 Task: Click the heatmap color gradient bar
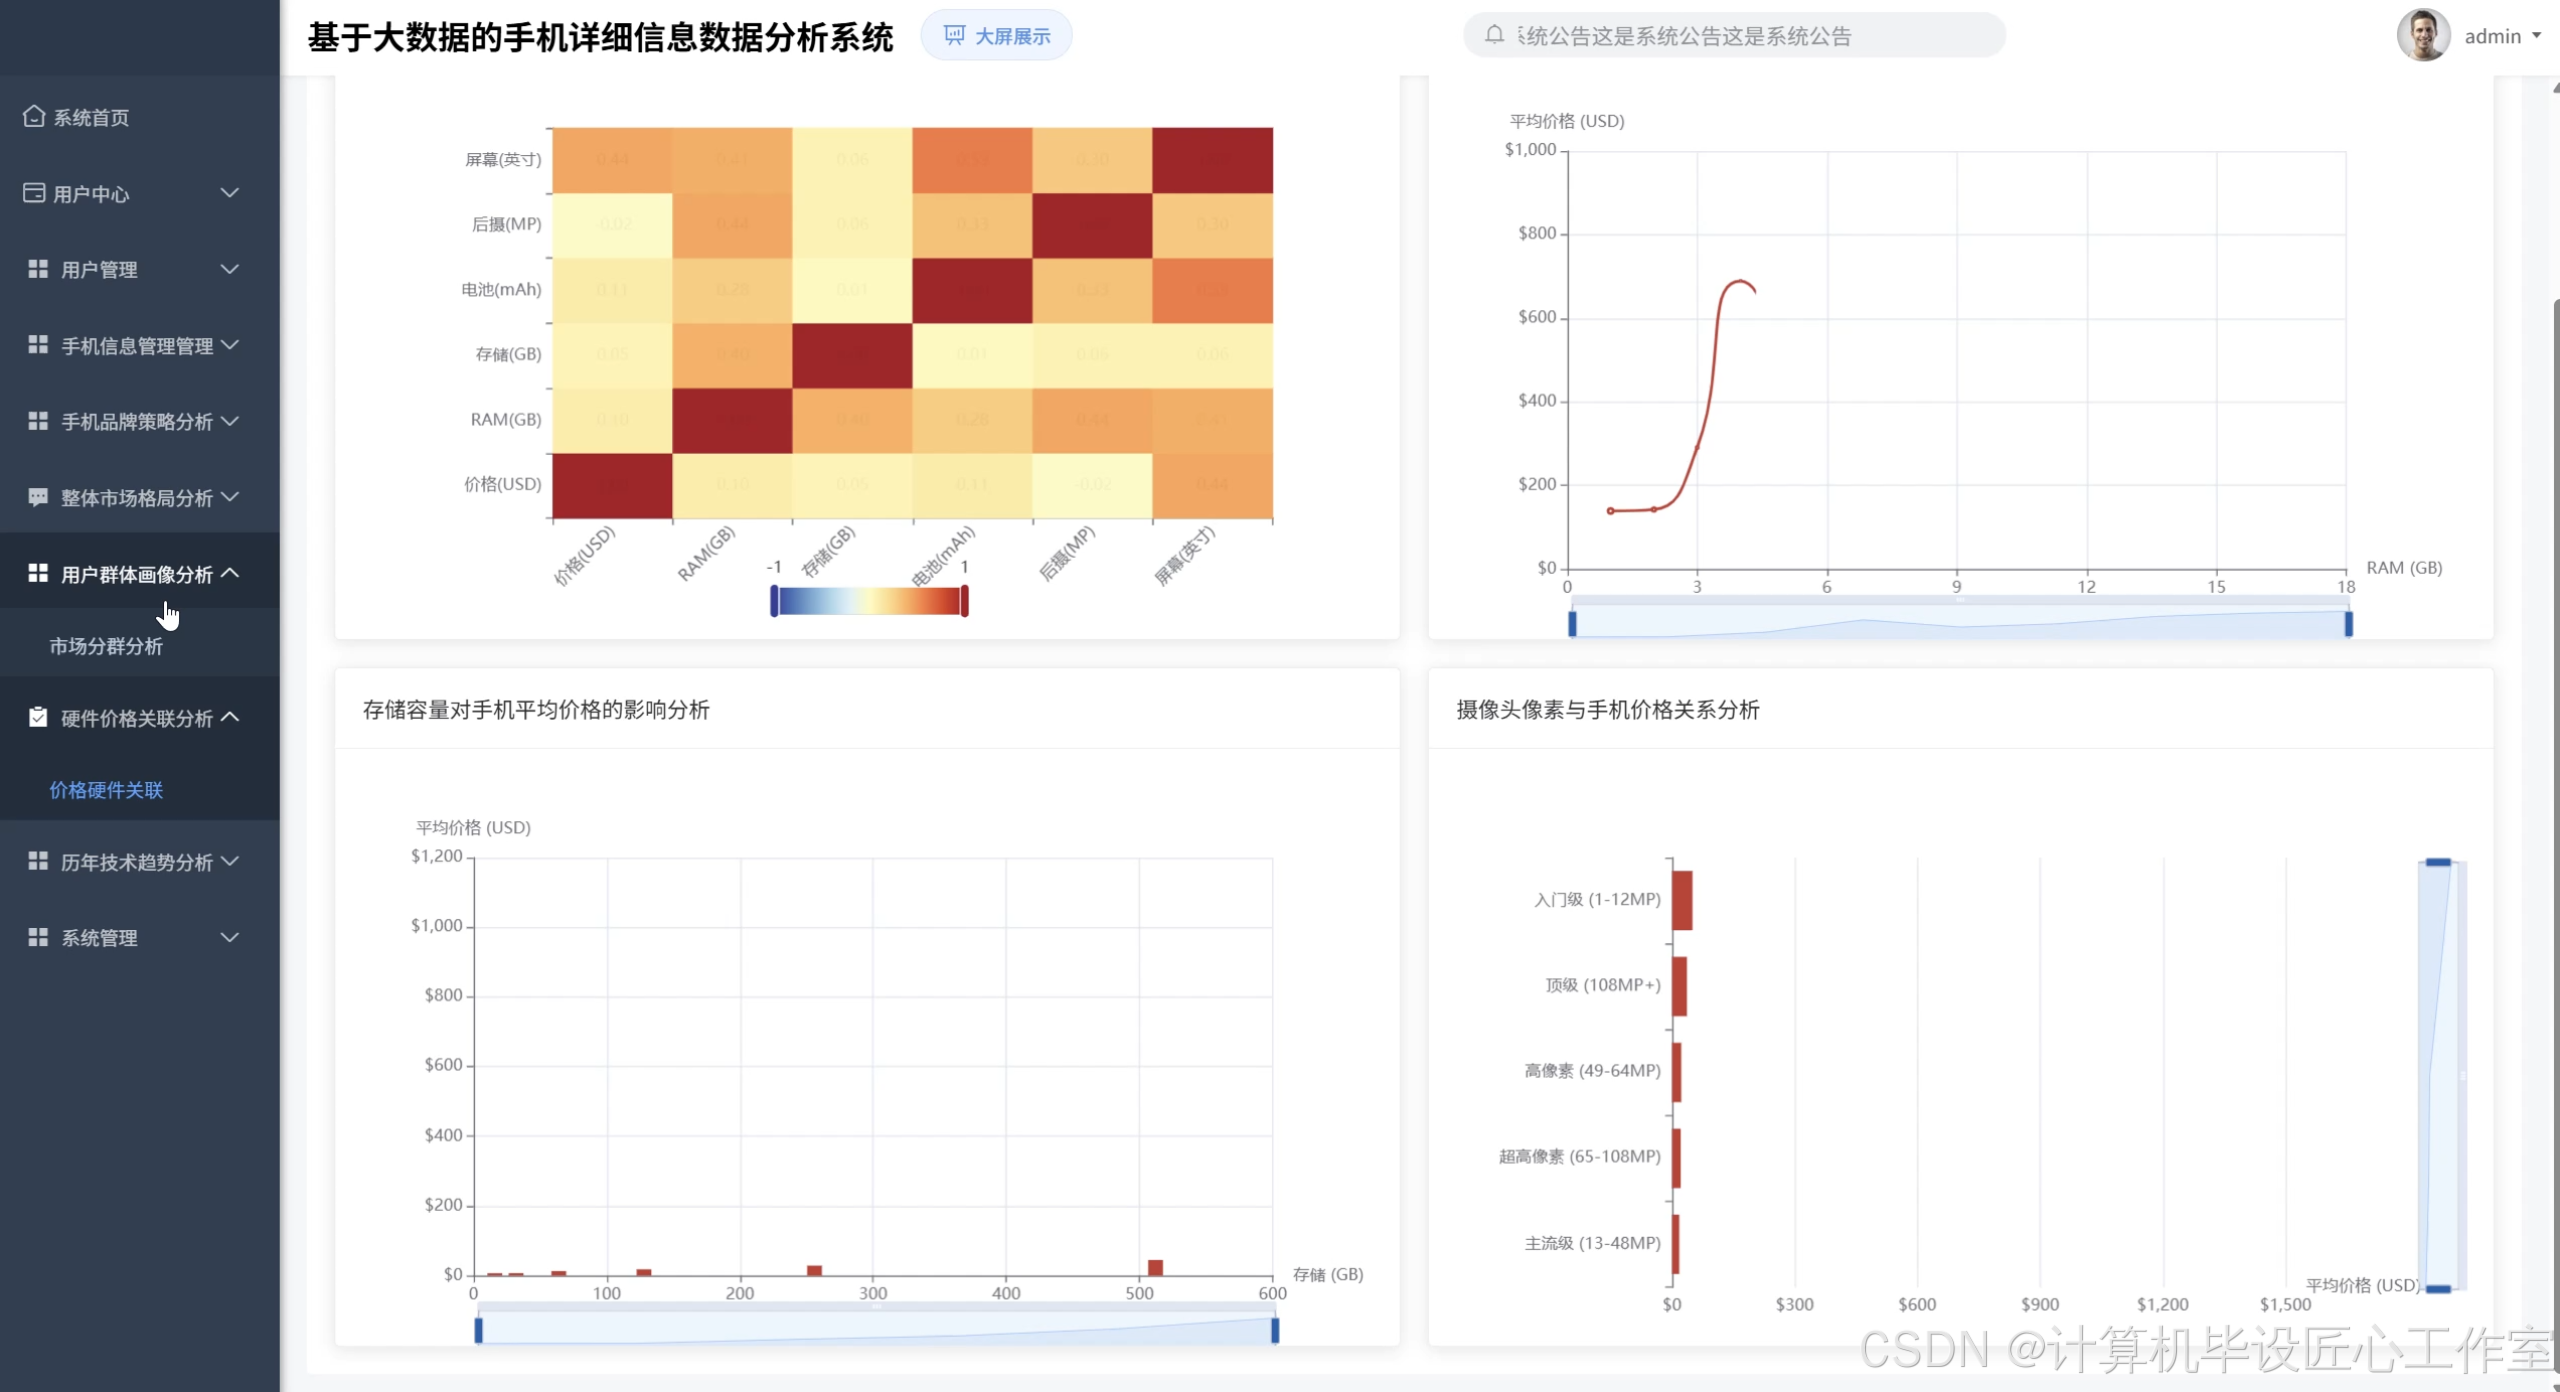869,601
